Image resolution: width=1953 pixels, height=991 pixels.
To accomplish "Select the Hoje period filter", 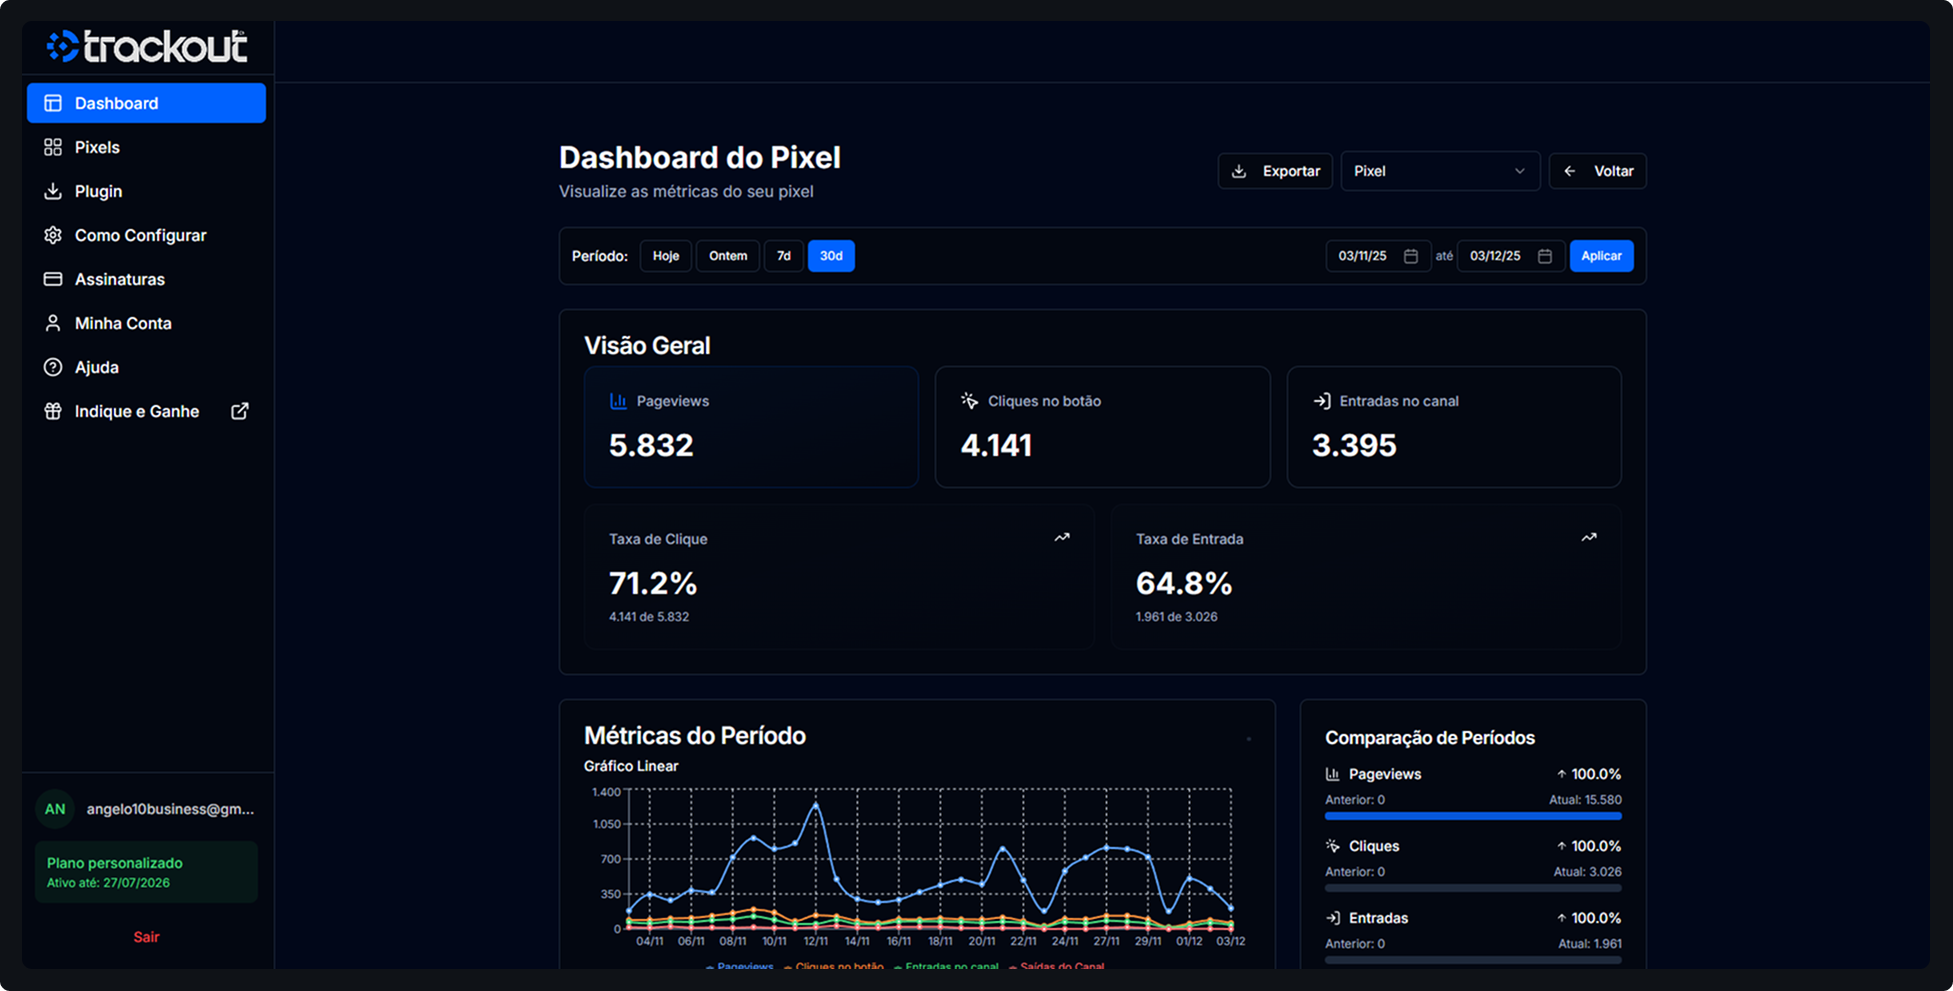I will pyautogui.click(x=666, y=256).
